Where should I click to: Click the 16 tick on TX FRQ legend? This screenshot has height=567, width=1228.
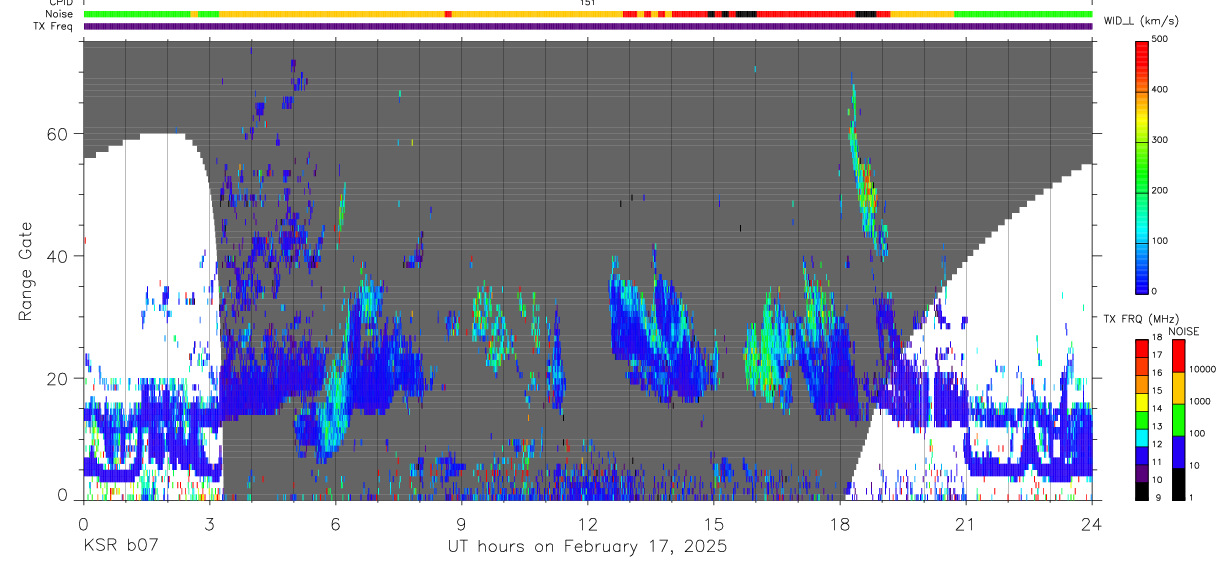click(1157, 373)
